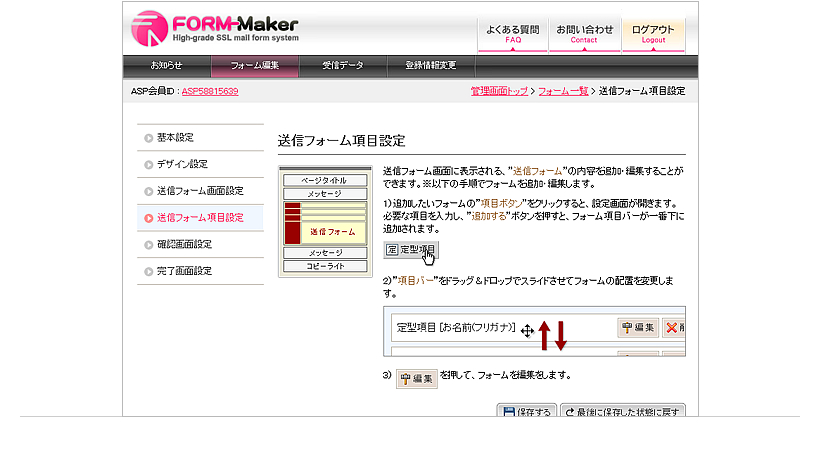This screenshot has height=460, width=820.
Task: Click the 編集 button in お名前(フリガナ) row
Action: (637, 328)
